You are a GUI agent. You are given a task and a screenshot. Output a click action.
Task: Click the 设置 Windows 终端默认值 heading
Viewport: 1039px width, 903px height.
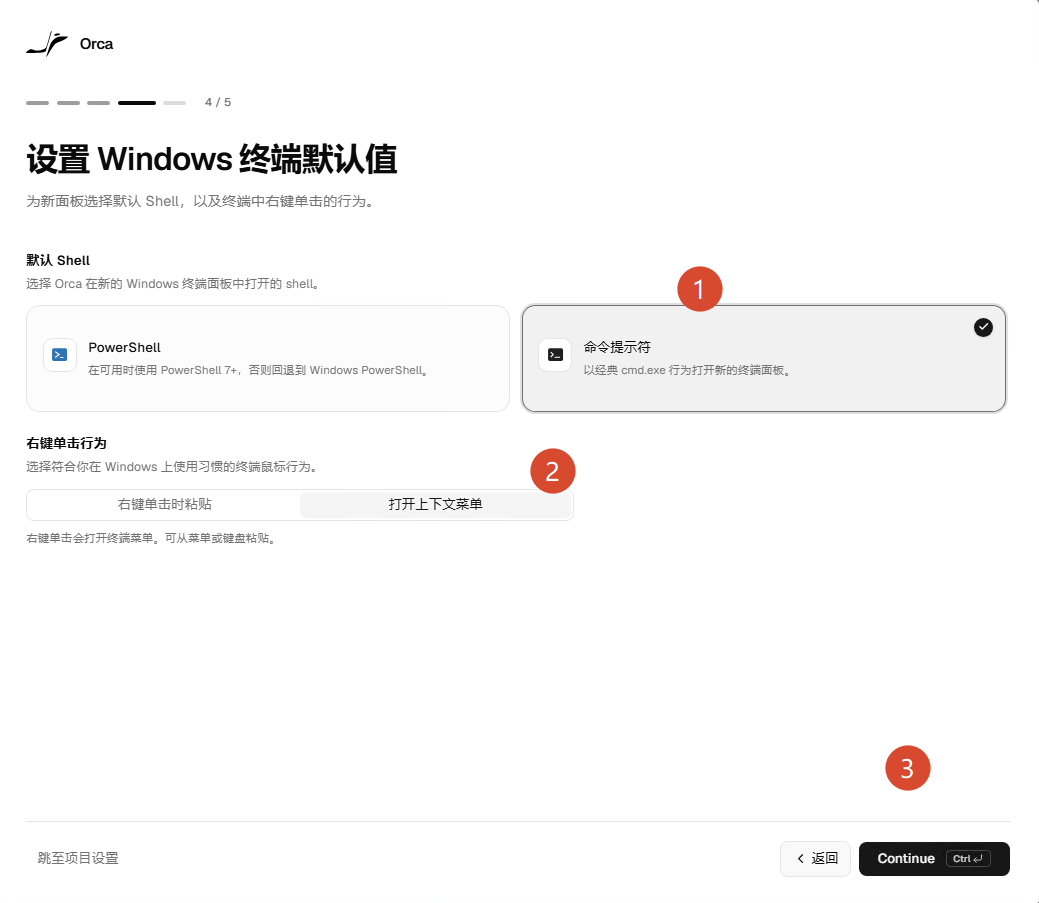pyautogui.click(x=212, y=159)
